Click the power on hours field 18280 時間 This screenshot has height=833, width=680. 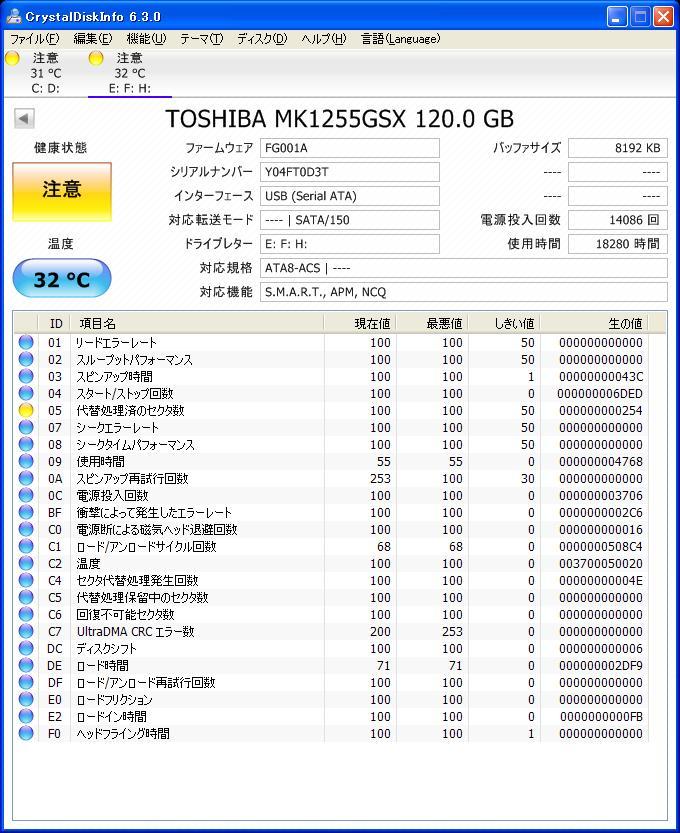coord(618,244)
